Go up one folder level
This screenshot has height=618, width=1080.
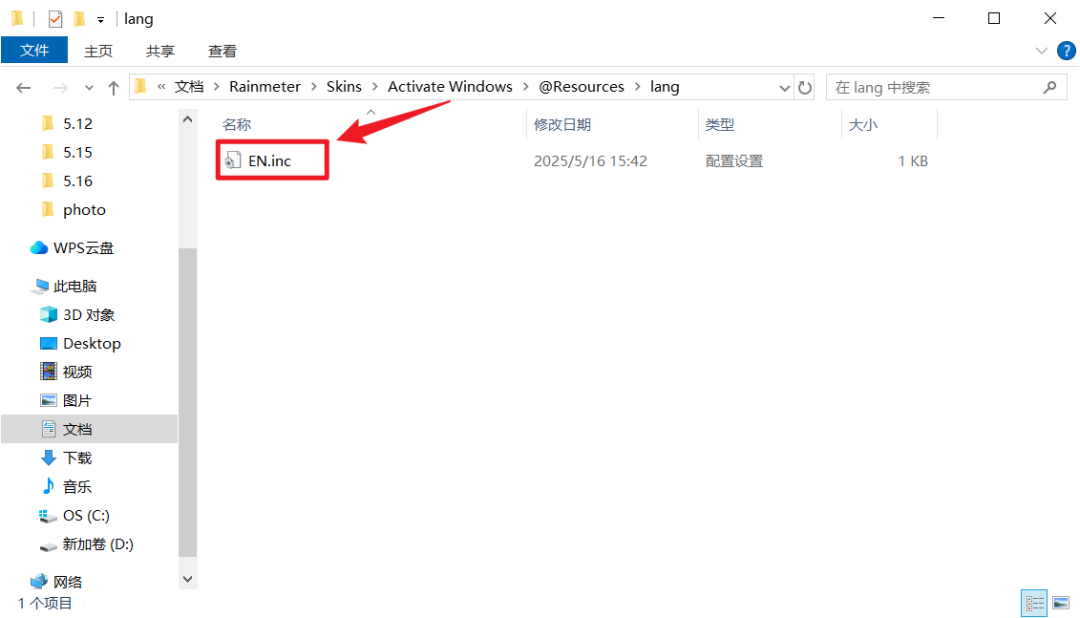[114, 87]
